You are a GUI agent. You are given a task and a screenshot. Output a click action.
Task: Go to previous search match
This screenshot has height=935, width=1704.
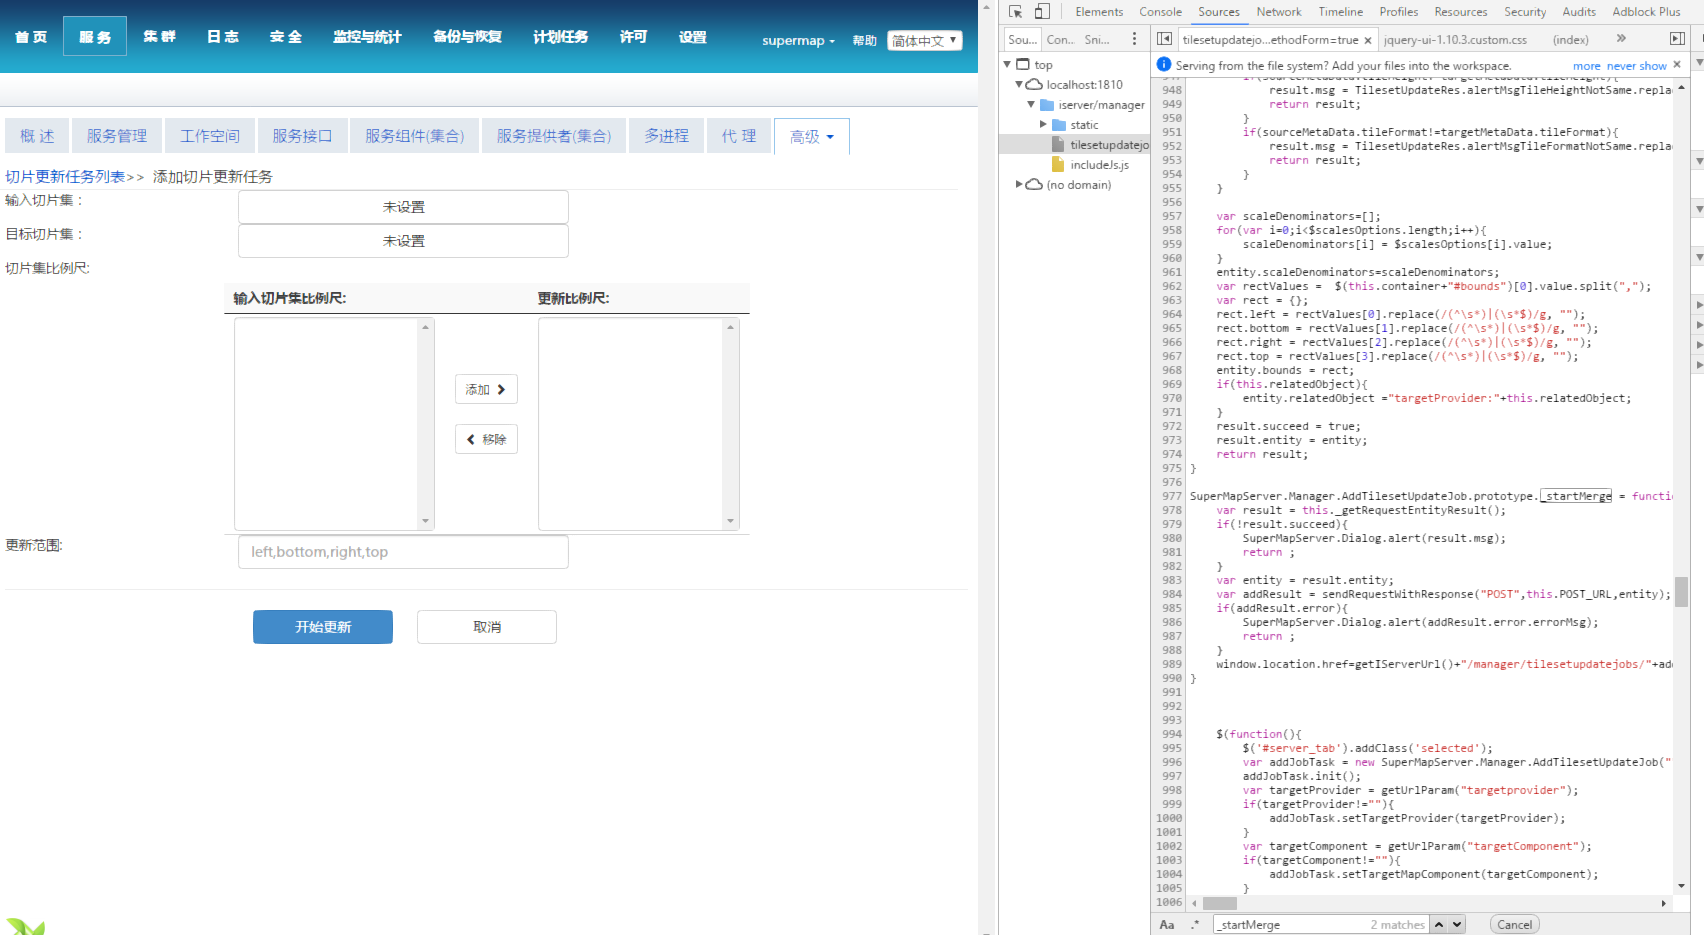coord(1439,925)
